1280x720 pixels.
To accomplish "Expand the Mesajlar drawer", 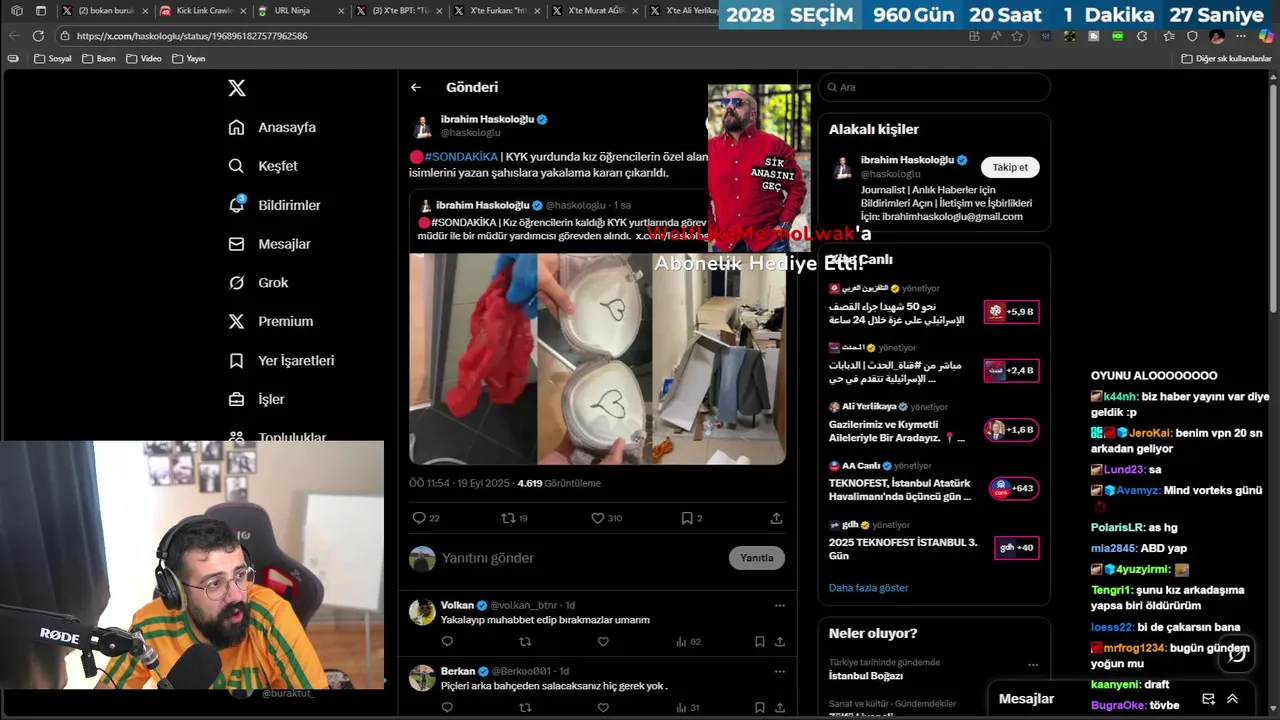I will 1232,699.
